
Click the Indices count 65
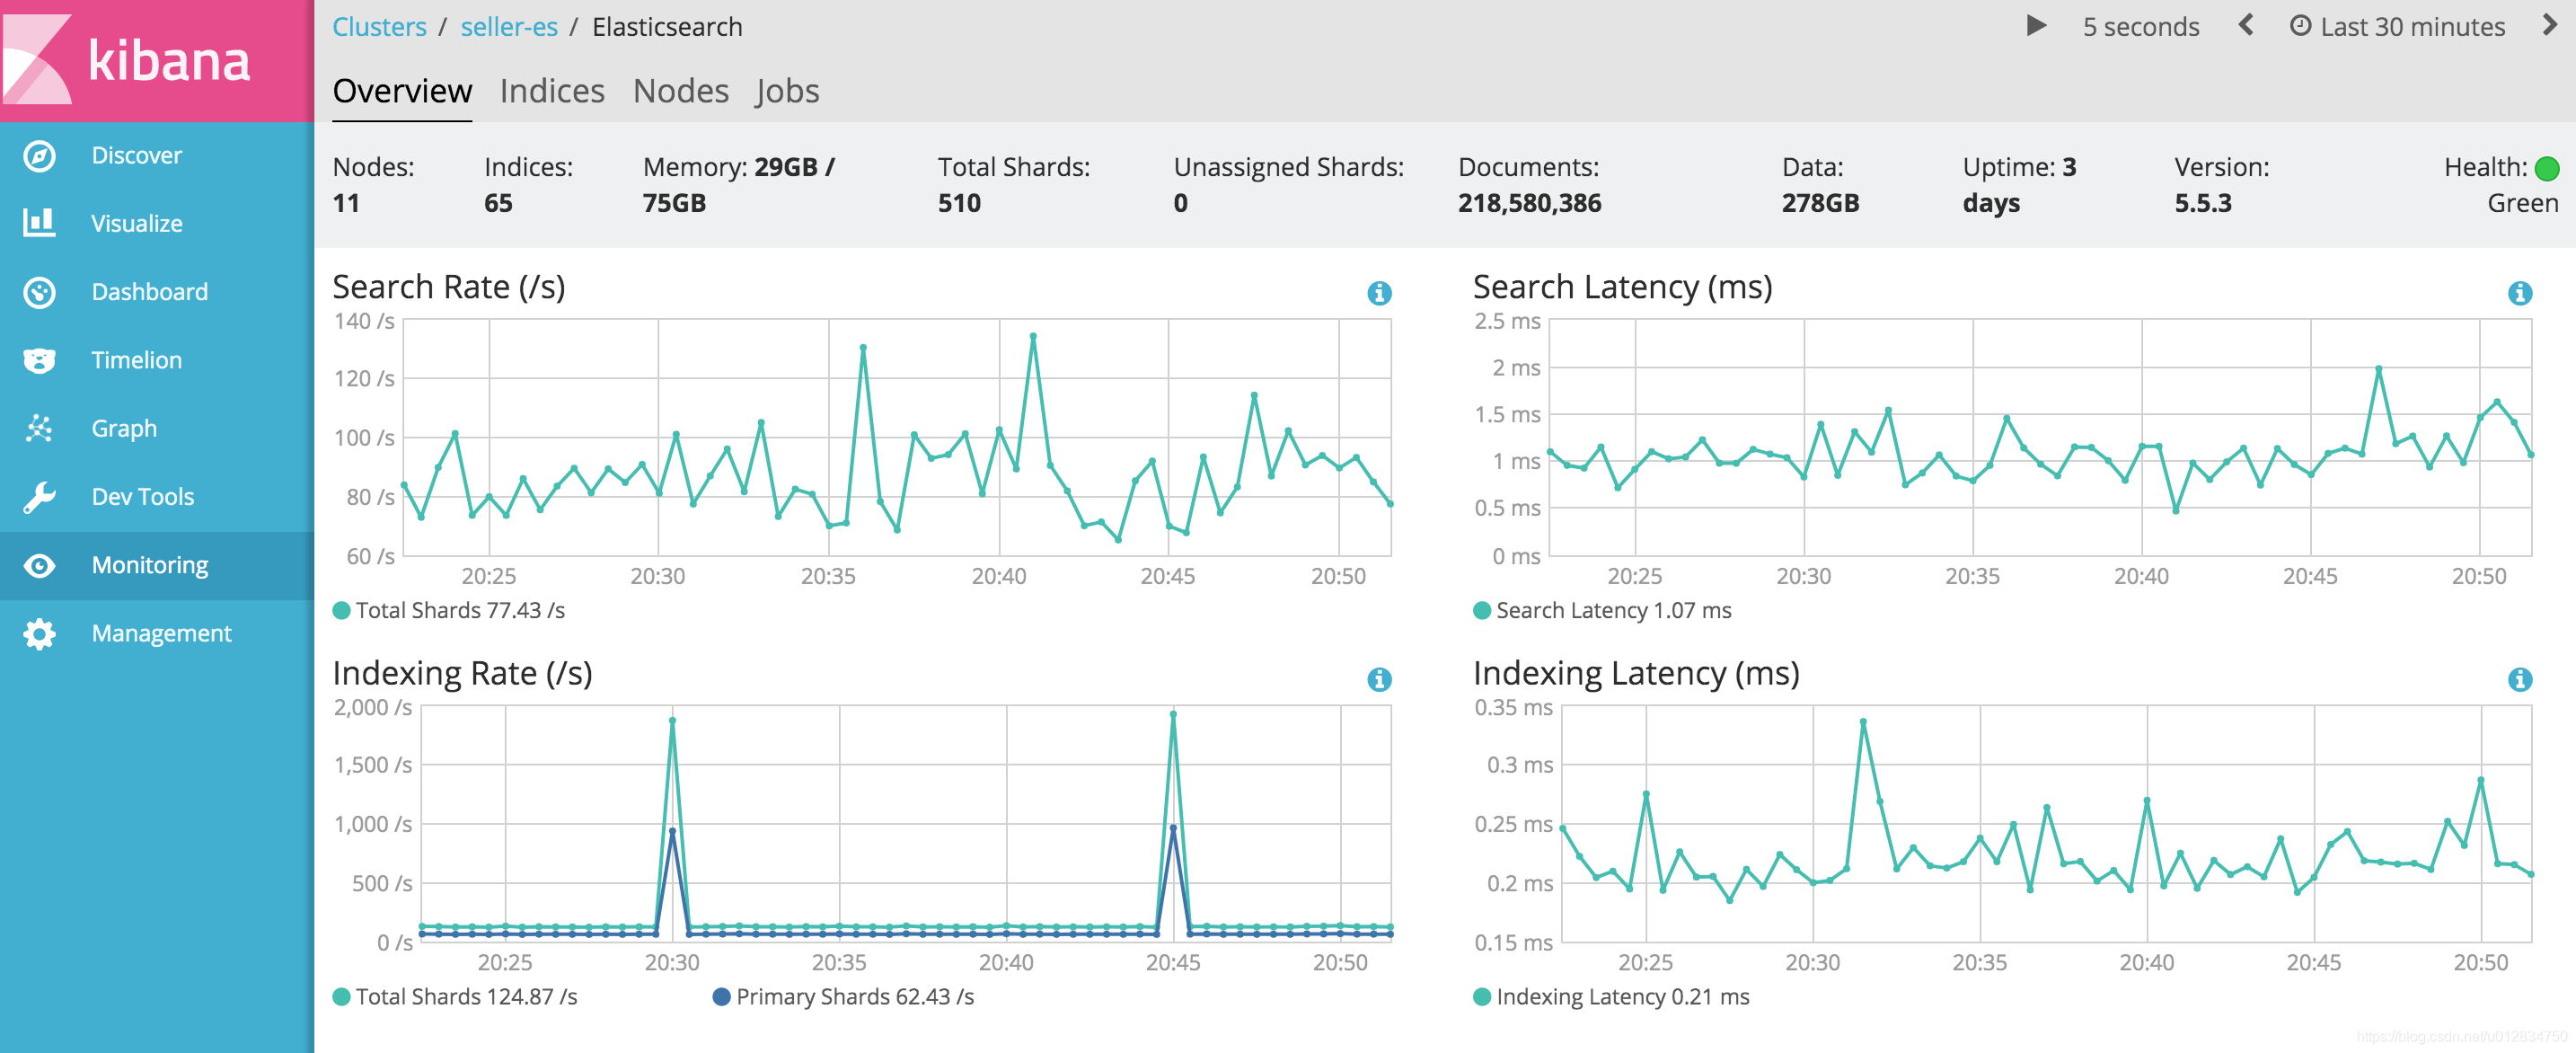click(498, 203)
